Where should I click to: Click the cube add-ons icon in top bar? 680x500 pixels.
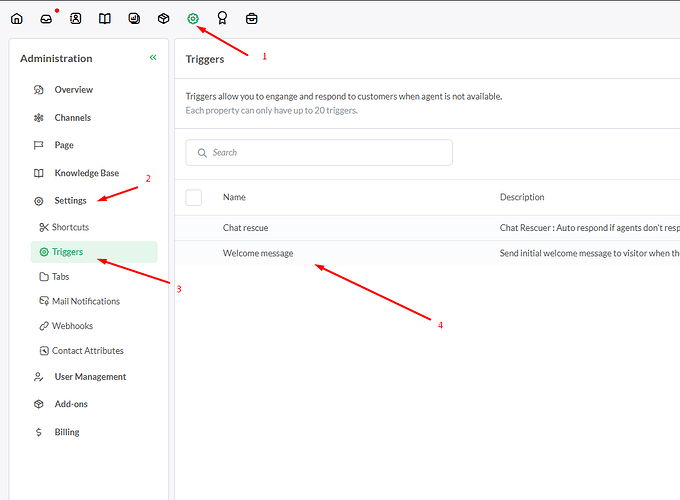(164, 19)
